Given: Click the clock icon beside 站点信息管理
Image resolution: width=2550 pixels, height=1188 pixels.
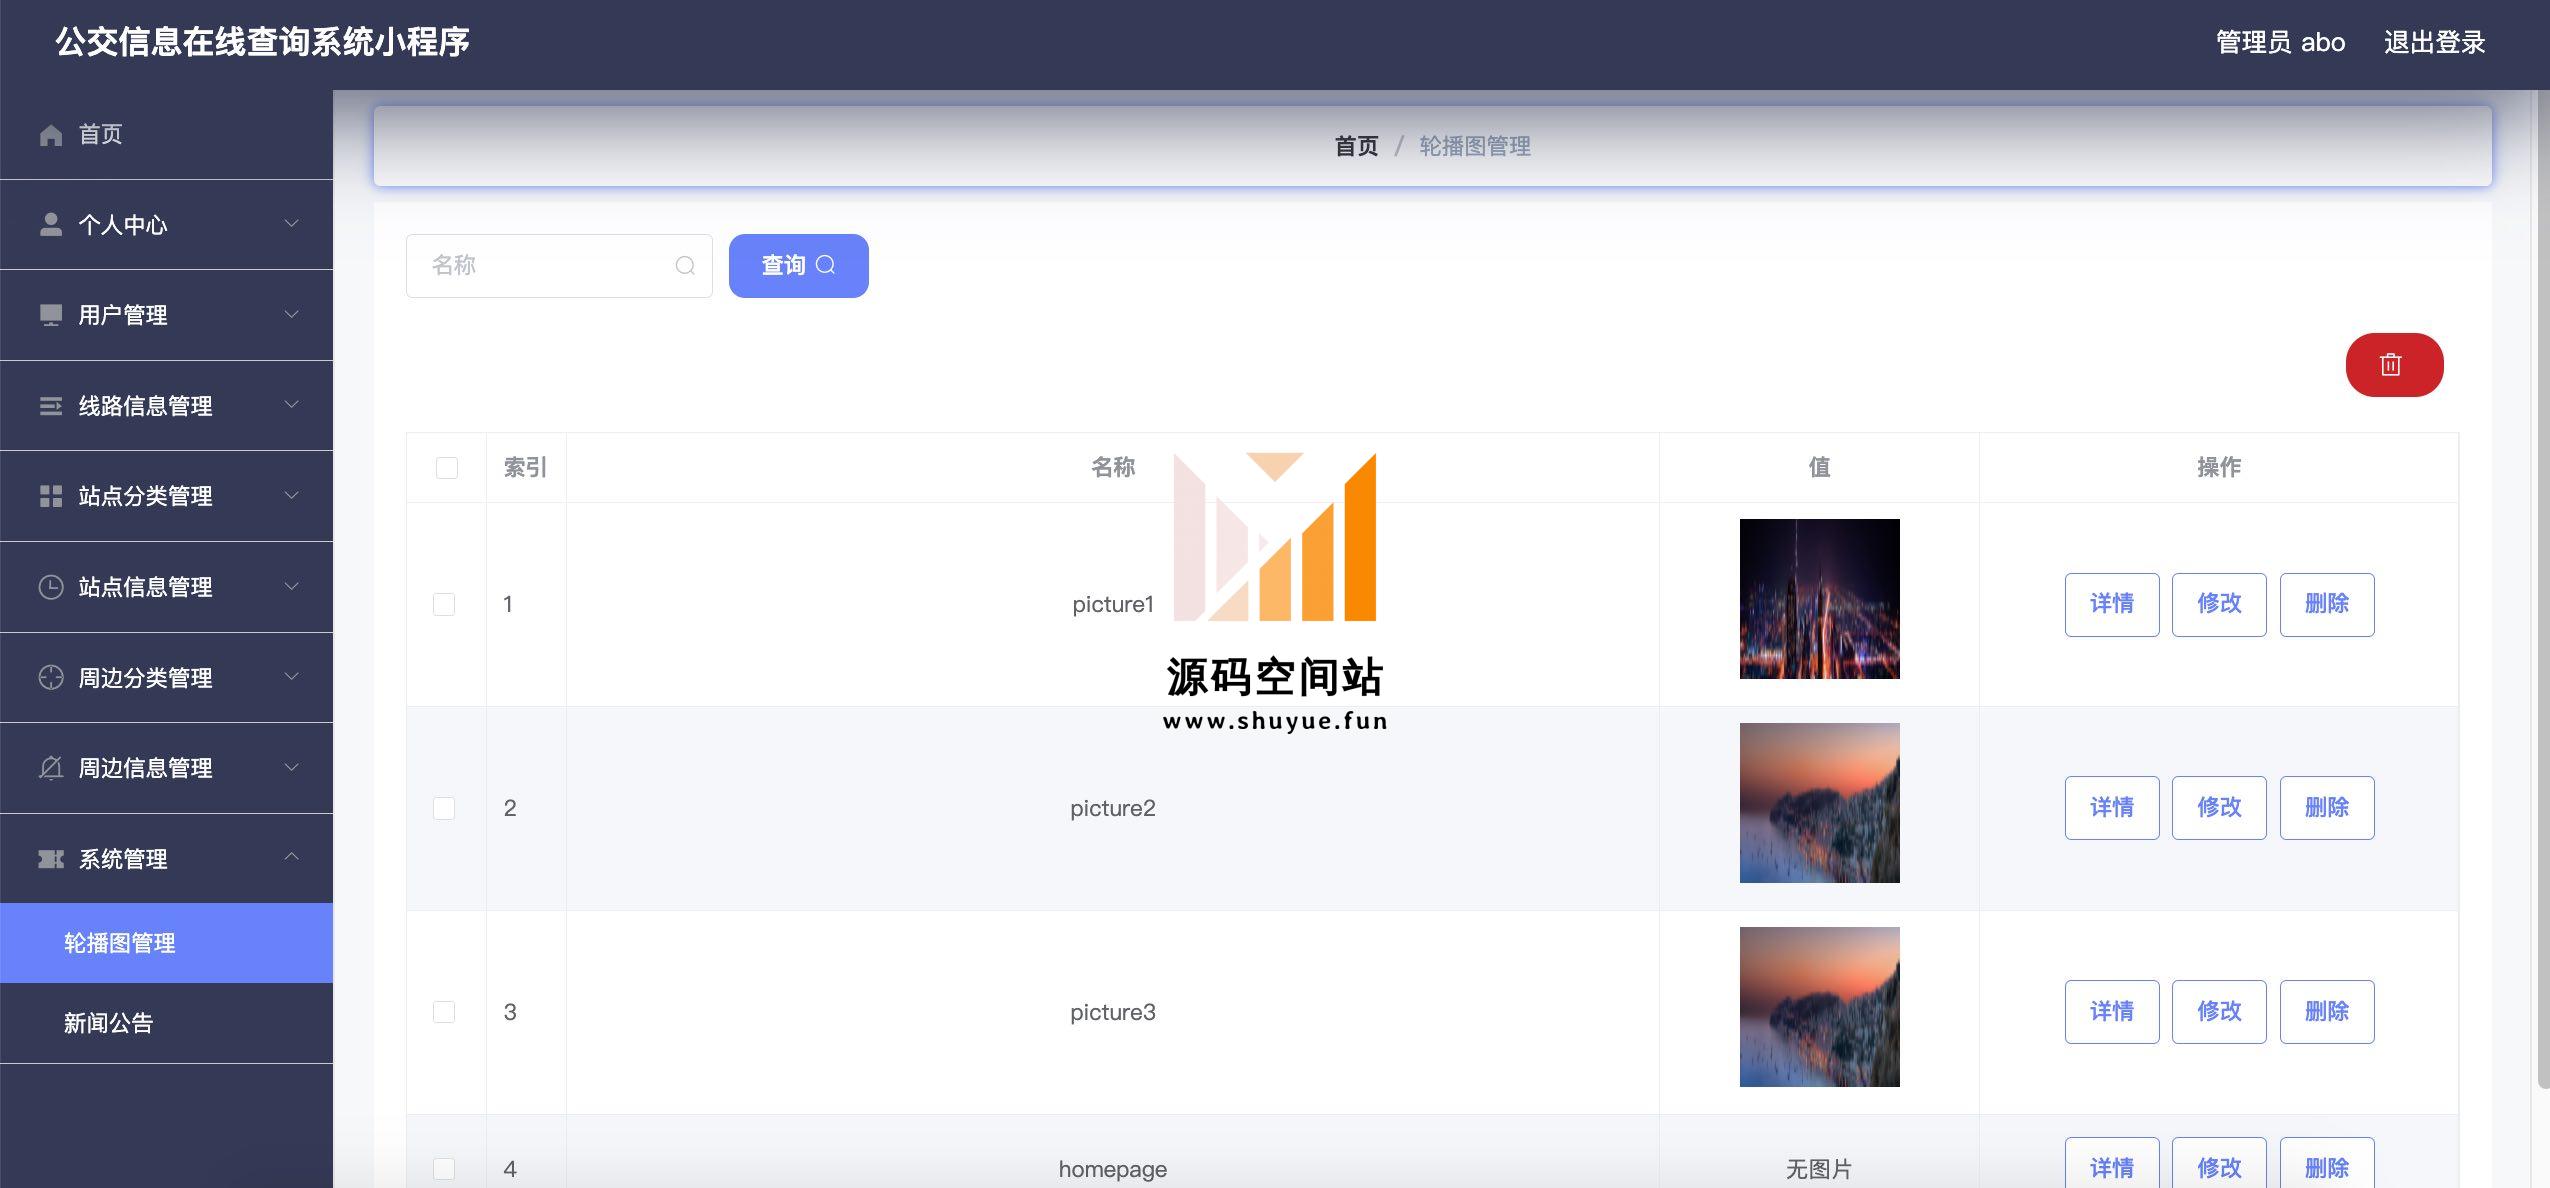Looking at the screenshot, I should point(51,587).
